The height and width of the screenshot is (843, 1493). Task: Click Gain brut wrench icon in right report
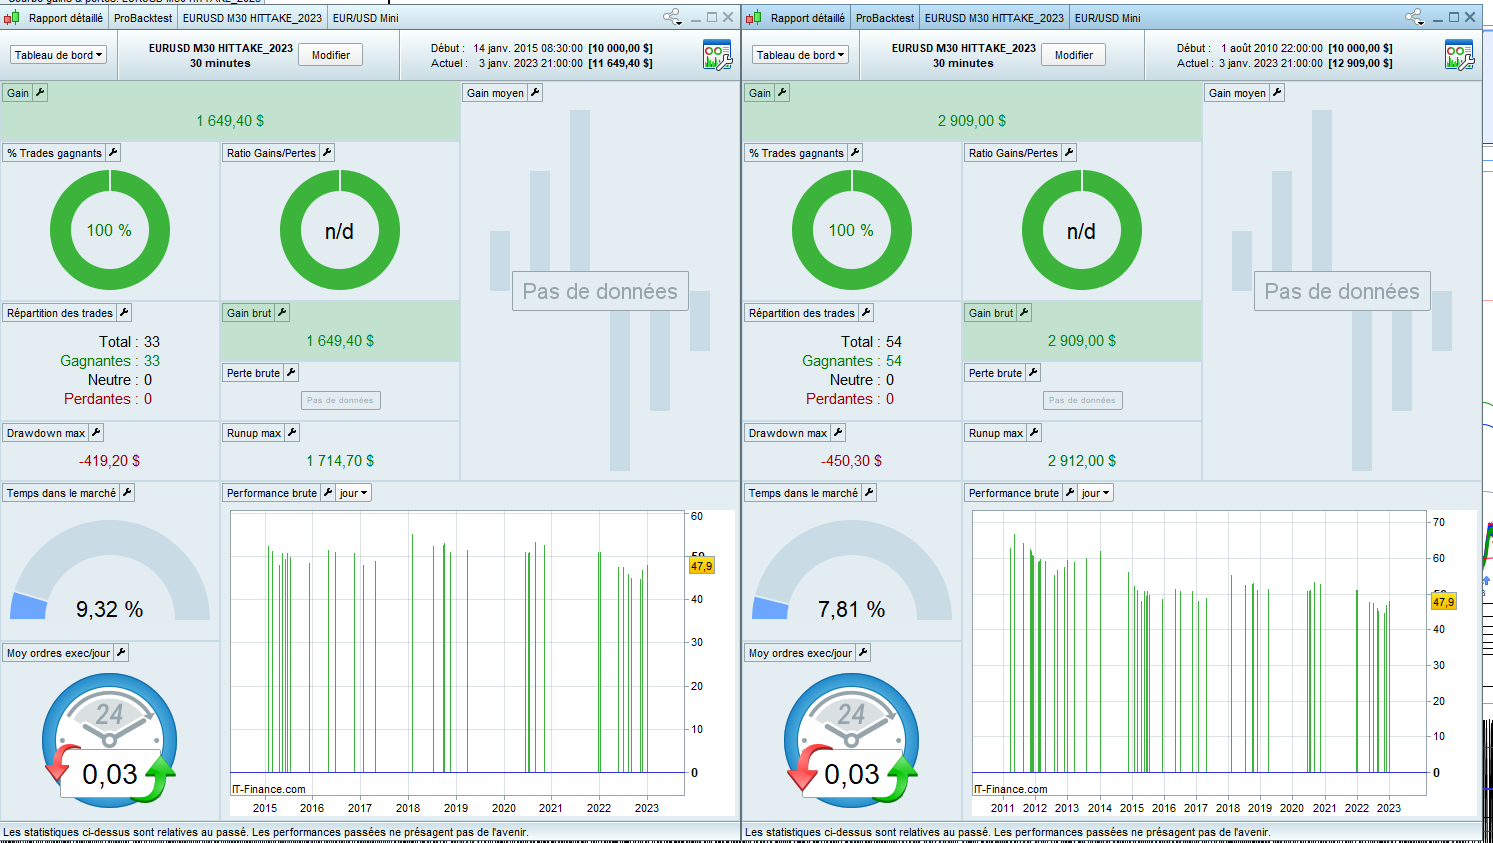tap(1024, 313)
